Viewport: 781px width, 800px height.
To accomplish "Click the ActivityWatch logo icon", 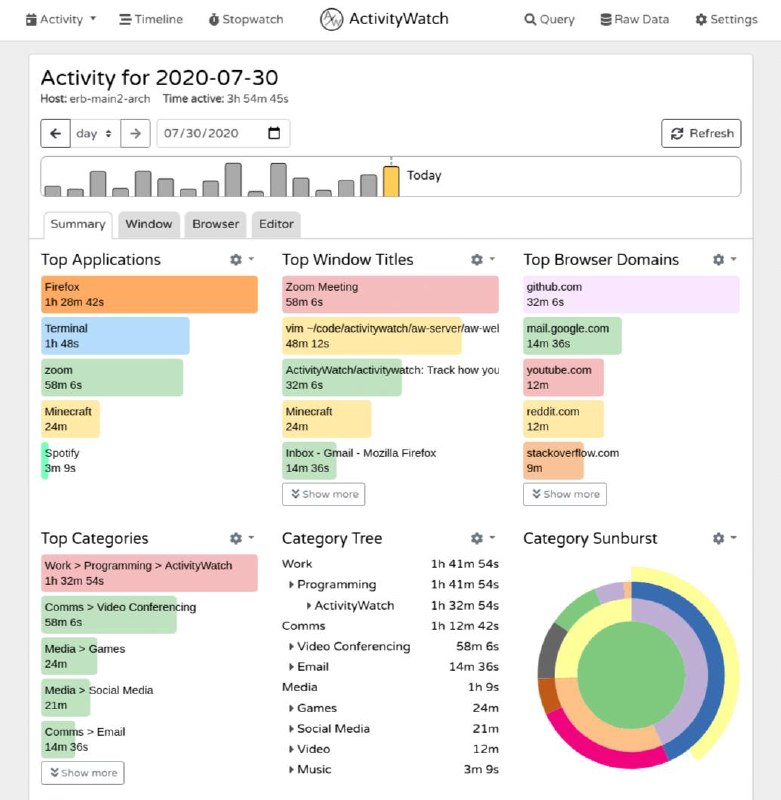I will [331, 19].
